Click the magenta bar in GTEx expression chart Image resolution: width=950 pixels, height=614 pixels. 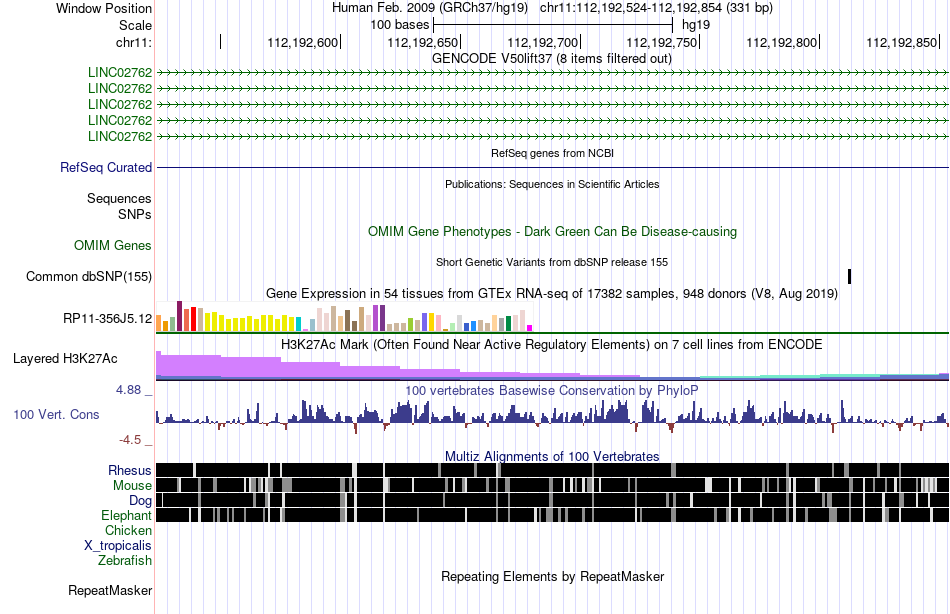pos(530,328)
